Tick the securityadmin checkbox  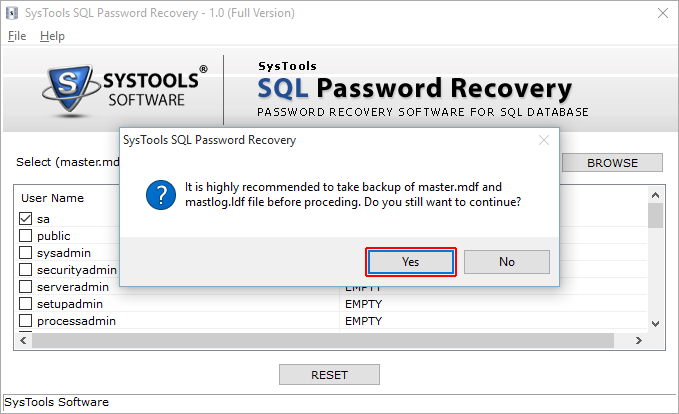pyautogui.click(x=26, y=269)
